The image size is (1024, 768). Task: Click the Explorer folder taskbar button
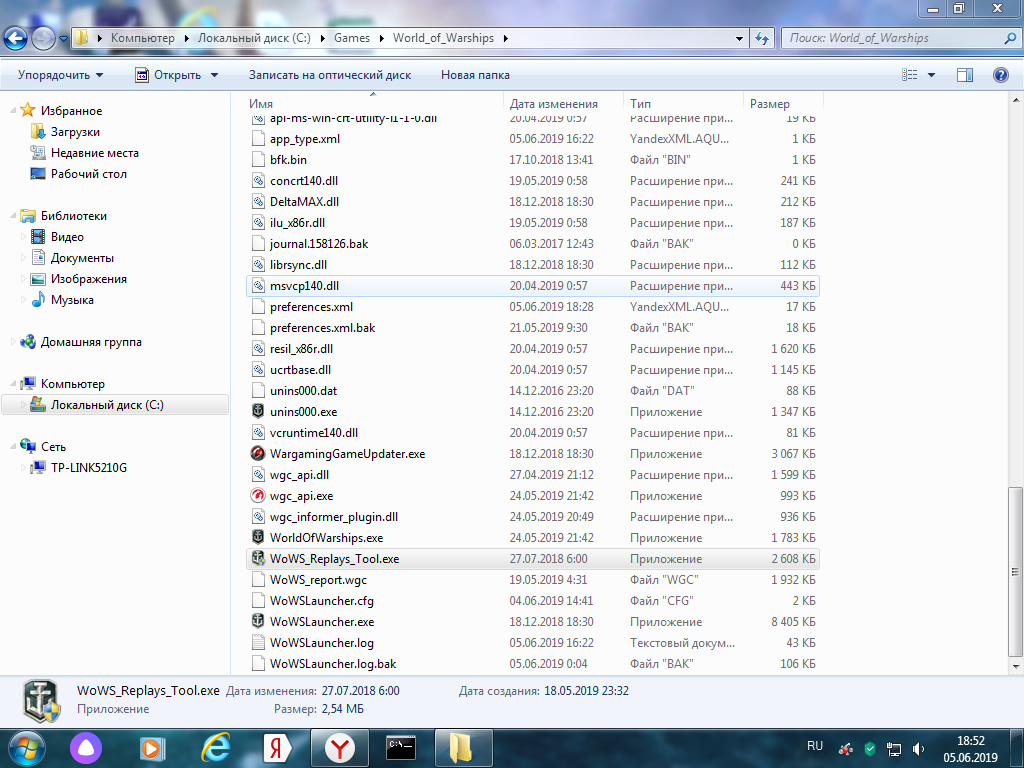point(462,748)
